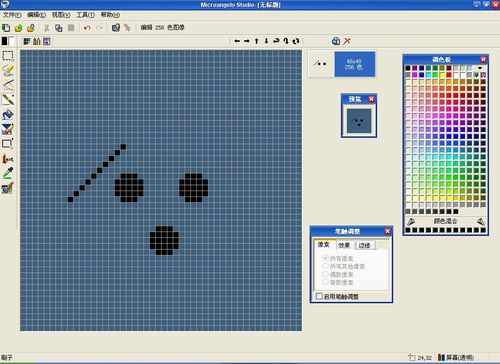The height and width of the screenshot is (364, 500).
Task: Pick the yellow swatch in second palette row
Action: tap(442, 75)
